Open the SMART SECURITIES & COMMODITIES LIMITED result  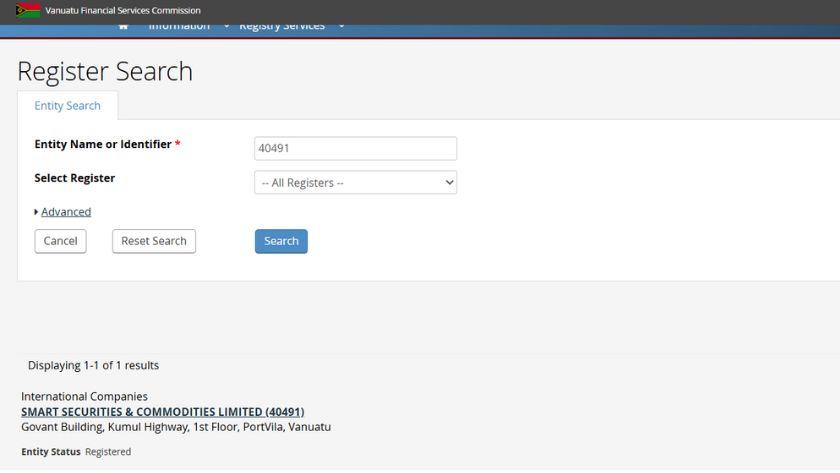[x=162, y=412]
